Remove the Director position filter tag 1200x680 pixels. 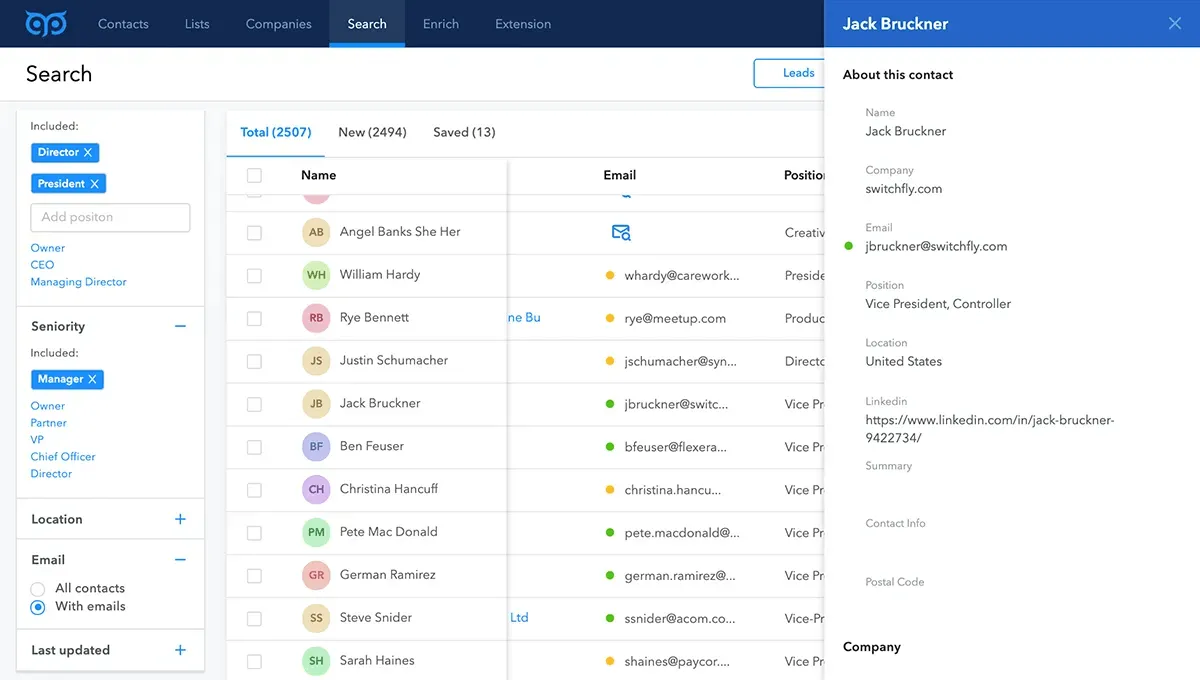pyautogui.click(x=86, y=152)
